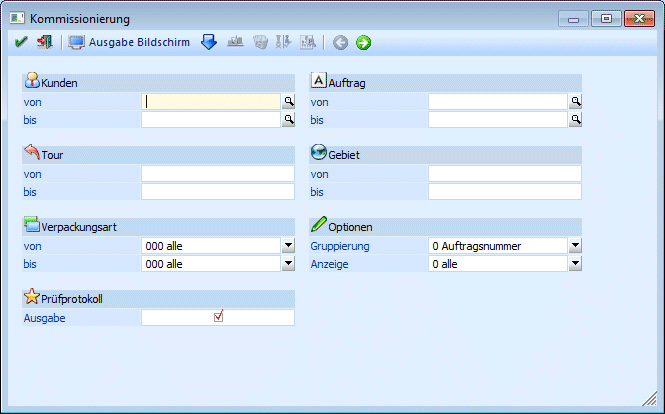Click the Gebiet bis input field
This screenshot has width=665, height=414.
504,191
